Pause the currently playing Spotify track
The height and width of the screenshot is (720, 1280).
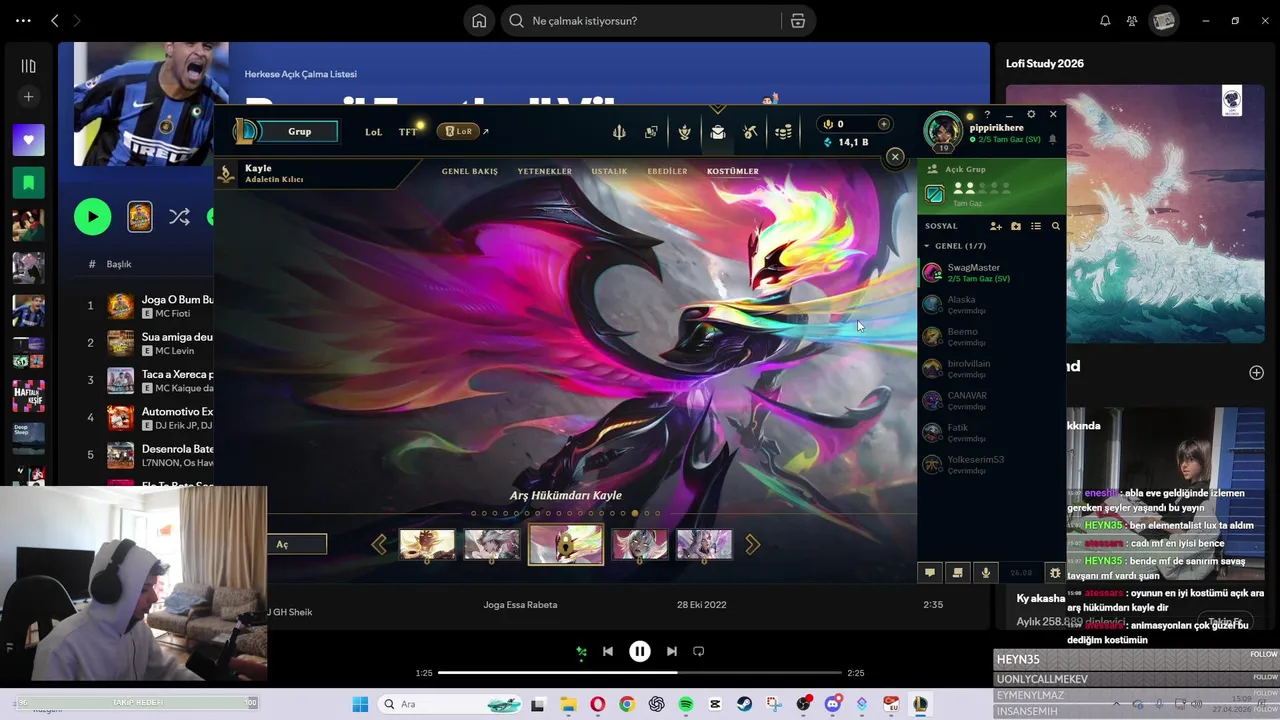(640, 651)
